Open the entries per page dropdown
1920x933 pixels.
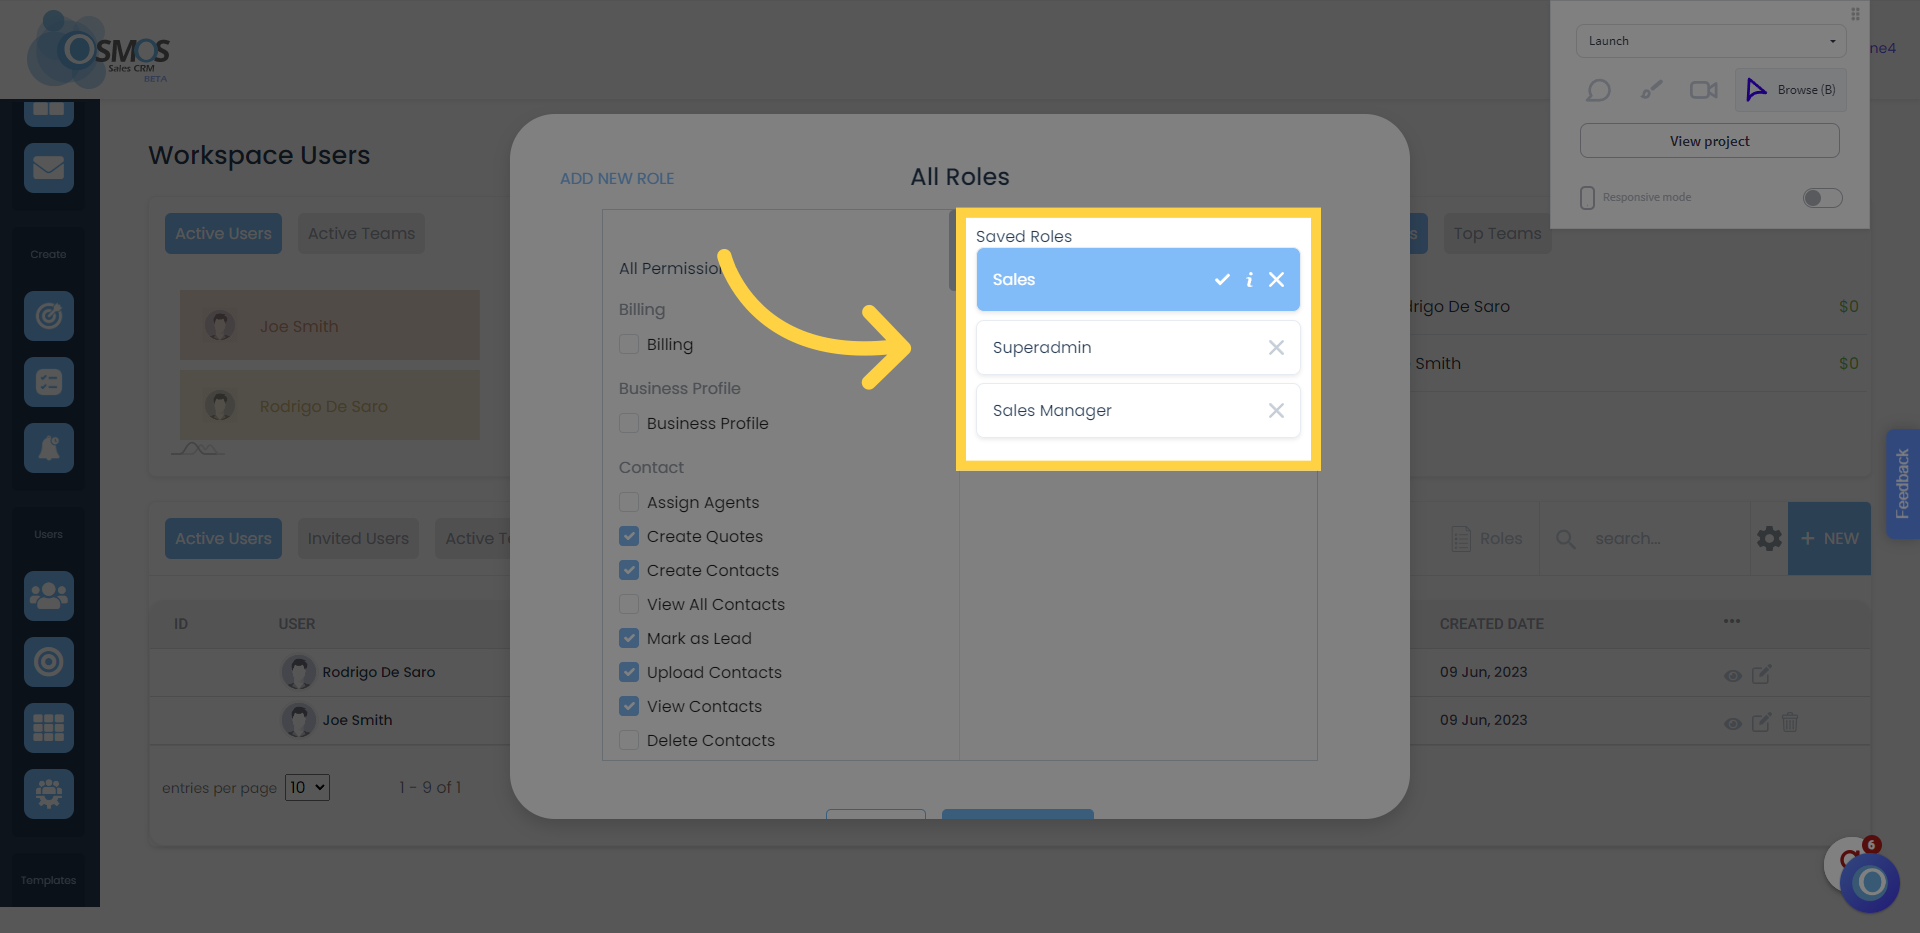click(x=307, y=788)
